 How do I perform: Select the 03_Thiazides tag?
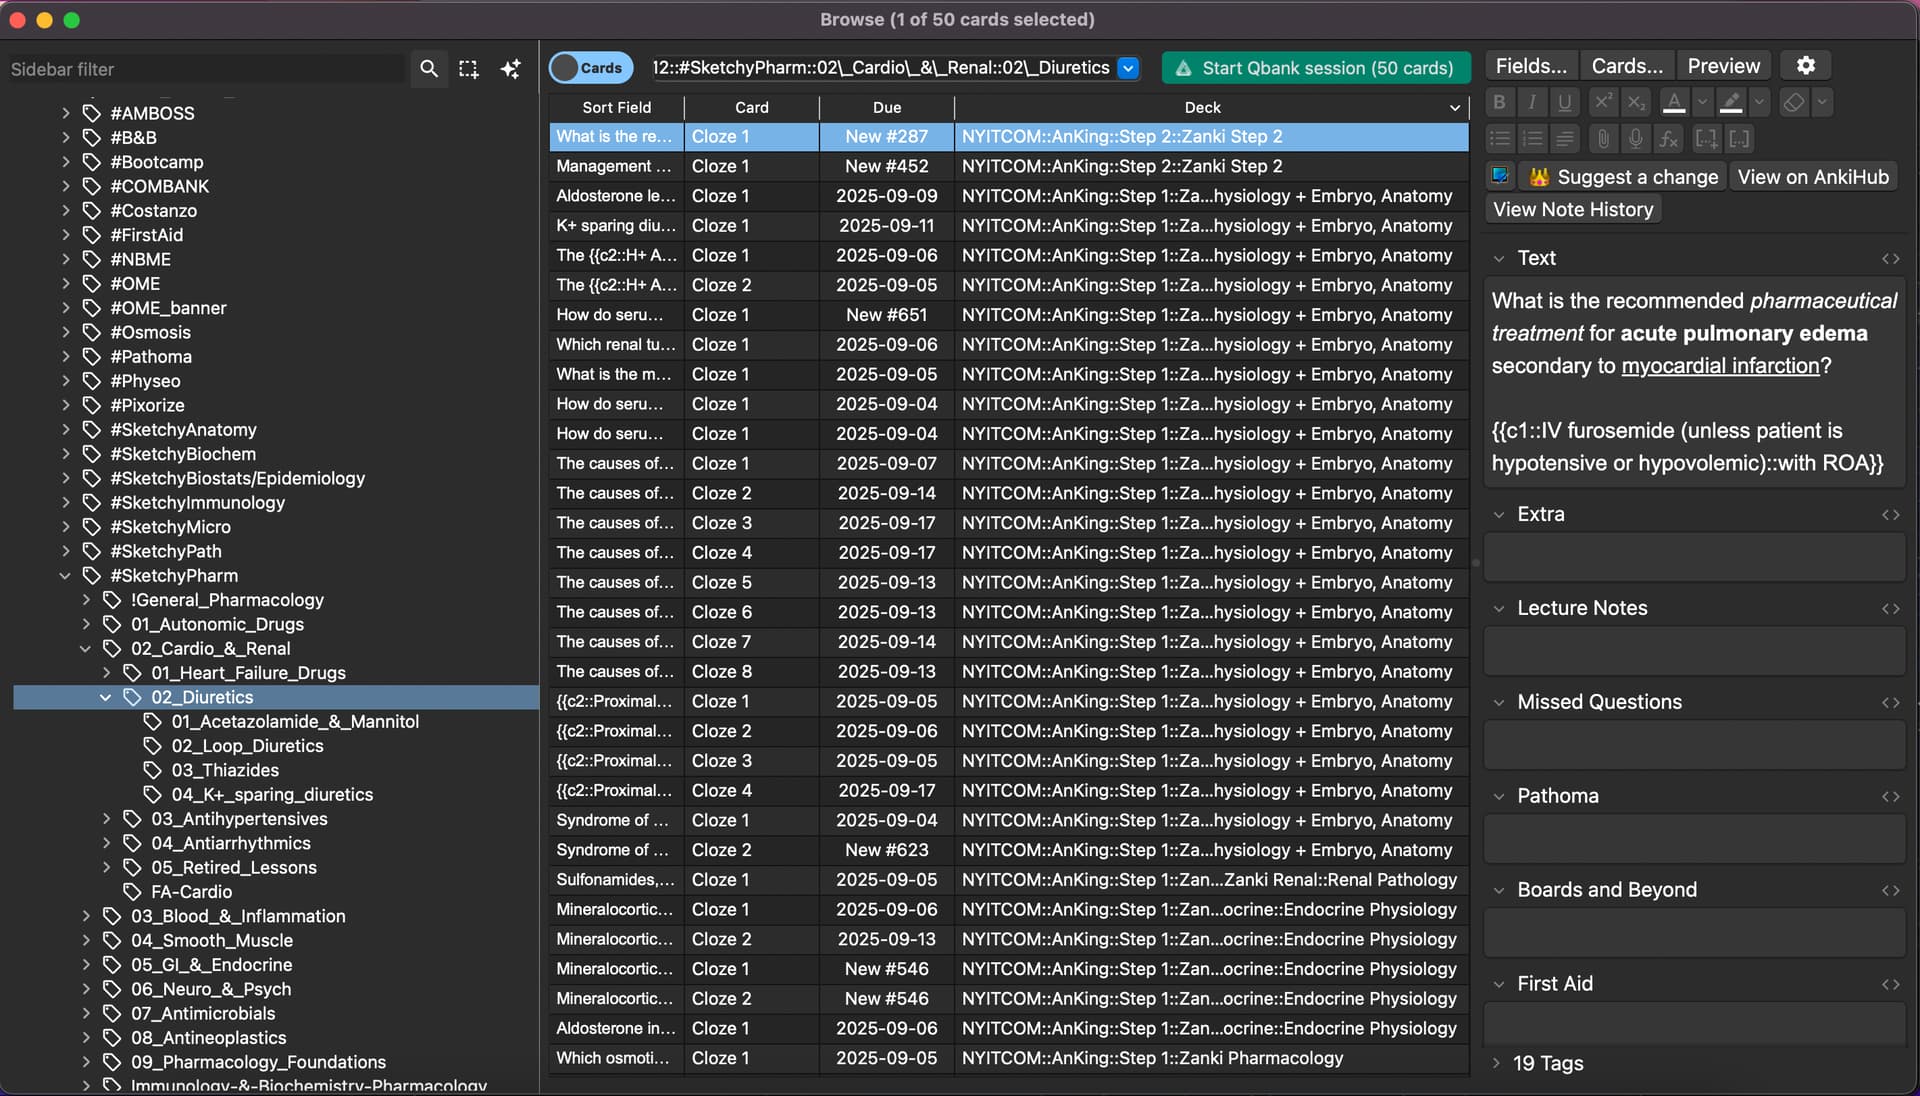[225, 771]
